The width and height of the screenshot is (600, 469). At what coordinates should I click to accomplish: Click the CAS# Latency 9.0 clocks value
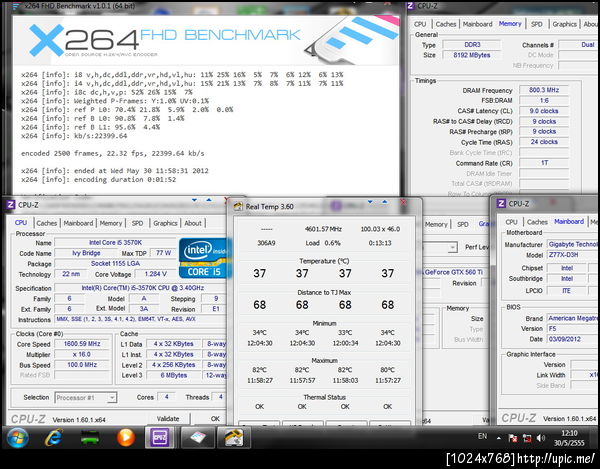(x=544, y=111)
